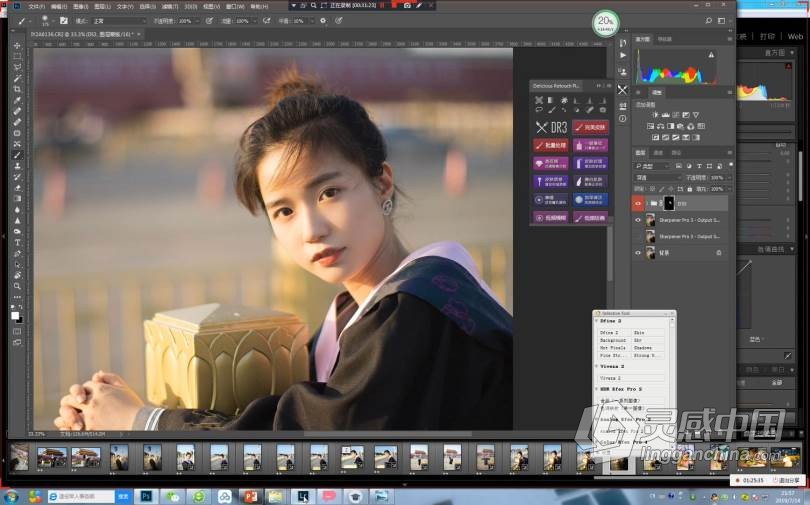Click the DR3 logo button
The height and width of the screenshot is (505, 810).
(x=551, y=127)
